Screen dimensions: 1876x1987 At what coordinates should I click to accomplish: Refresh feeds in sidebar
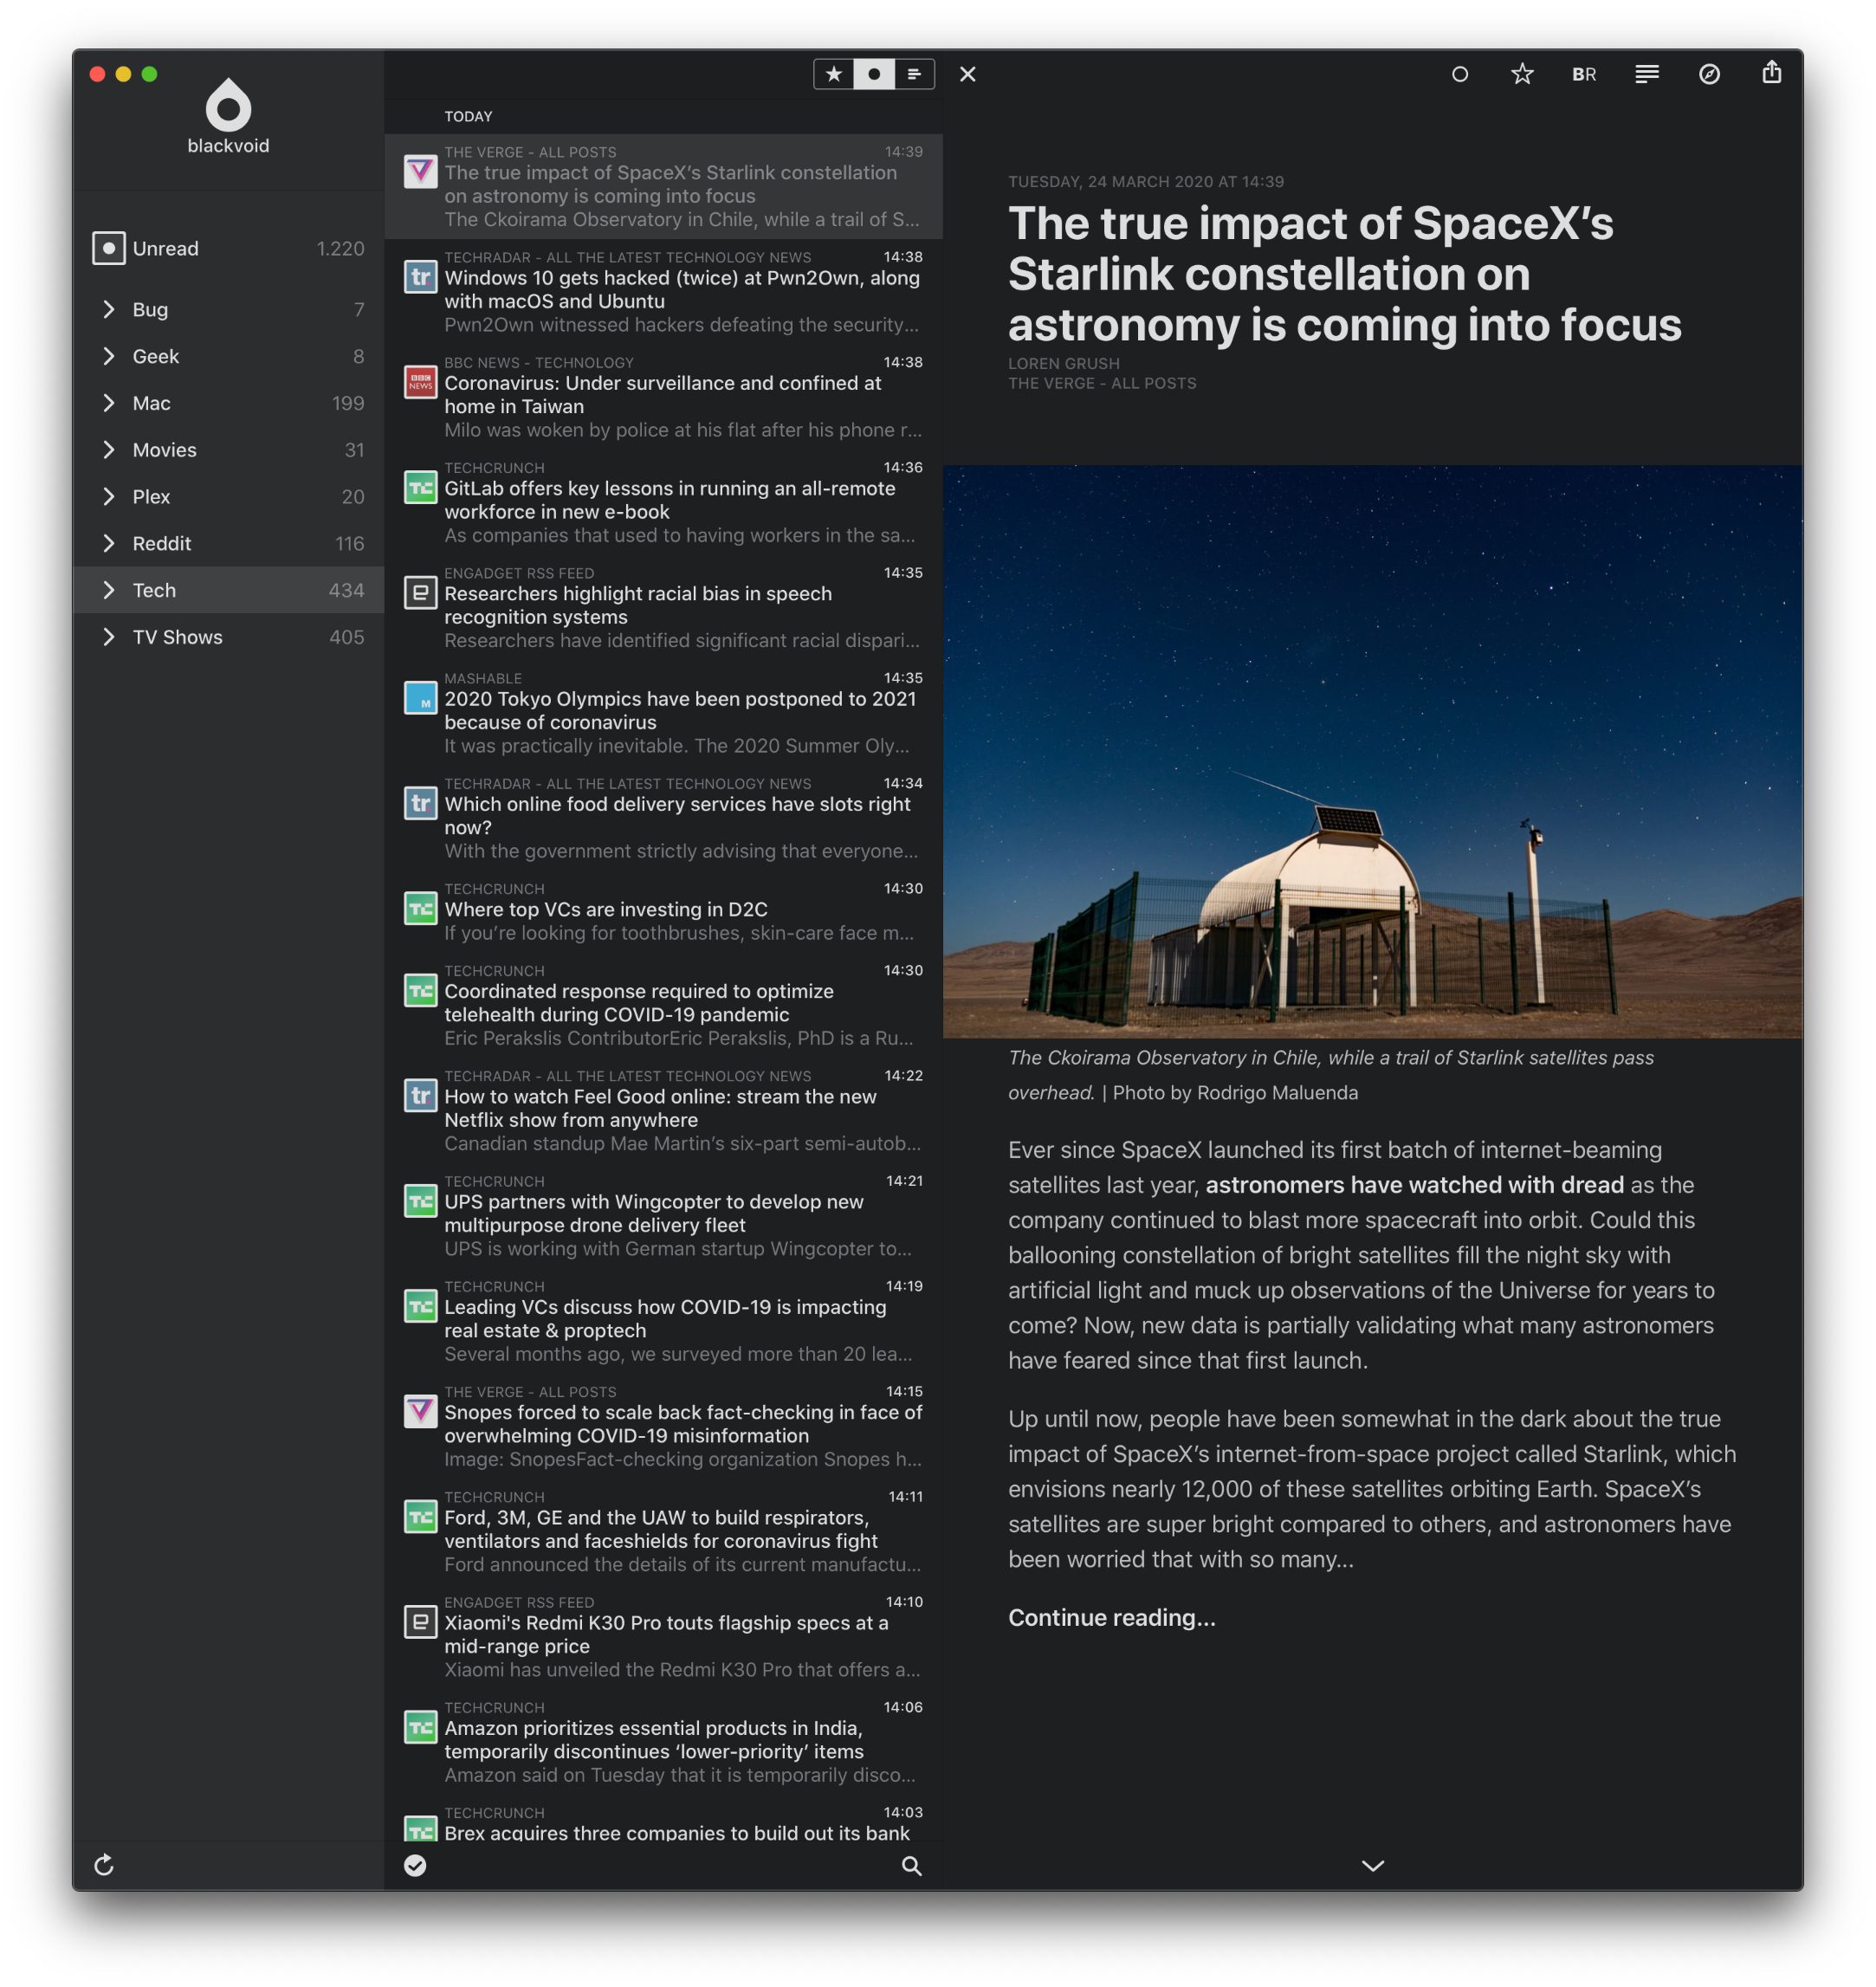(x=104, y=1865)
